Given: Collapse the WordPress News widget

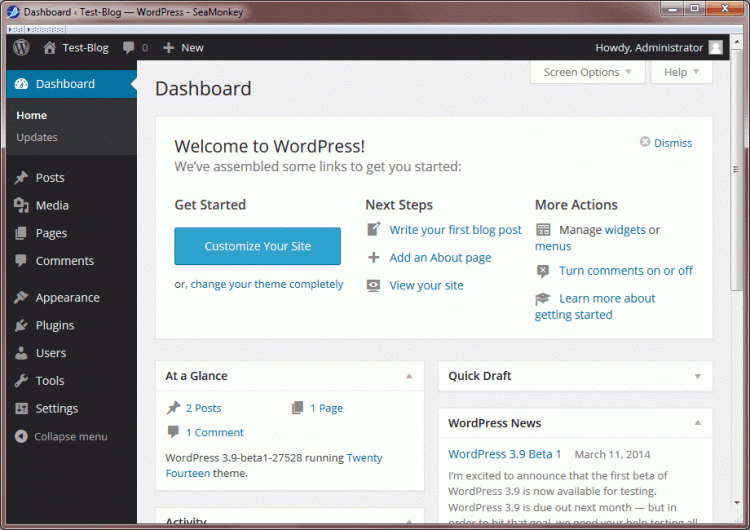Looking at the screenshot, I should click(697, 423).
